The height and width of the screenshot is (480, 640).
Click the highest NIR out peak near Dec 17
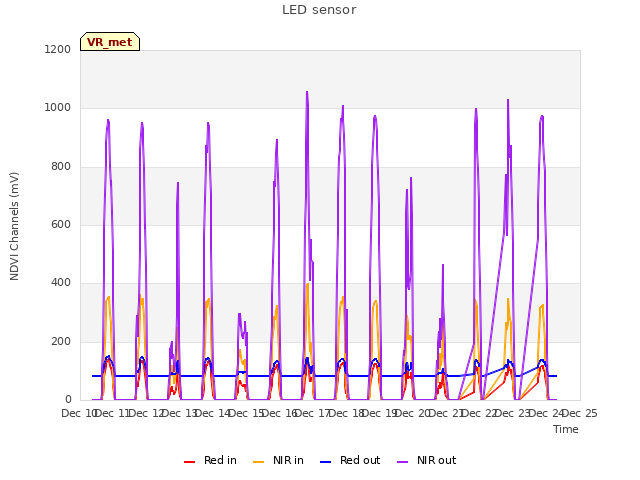point(307,92)
